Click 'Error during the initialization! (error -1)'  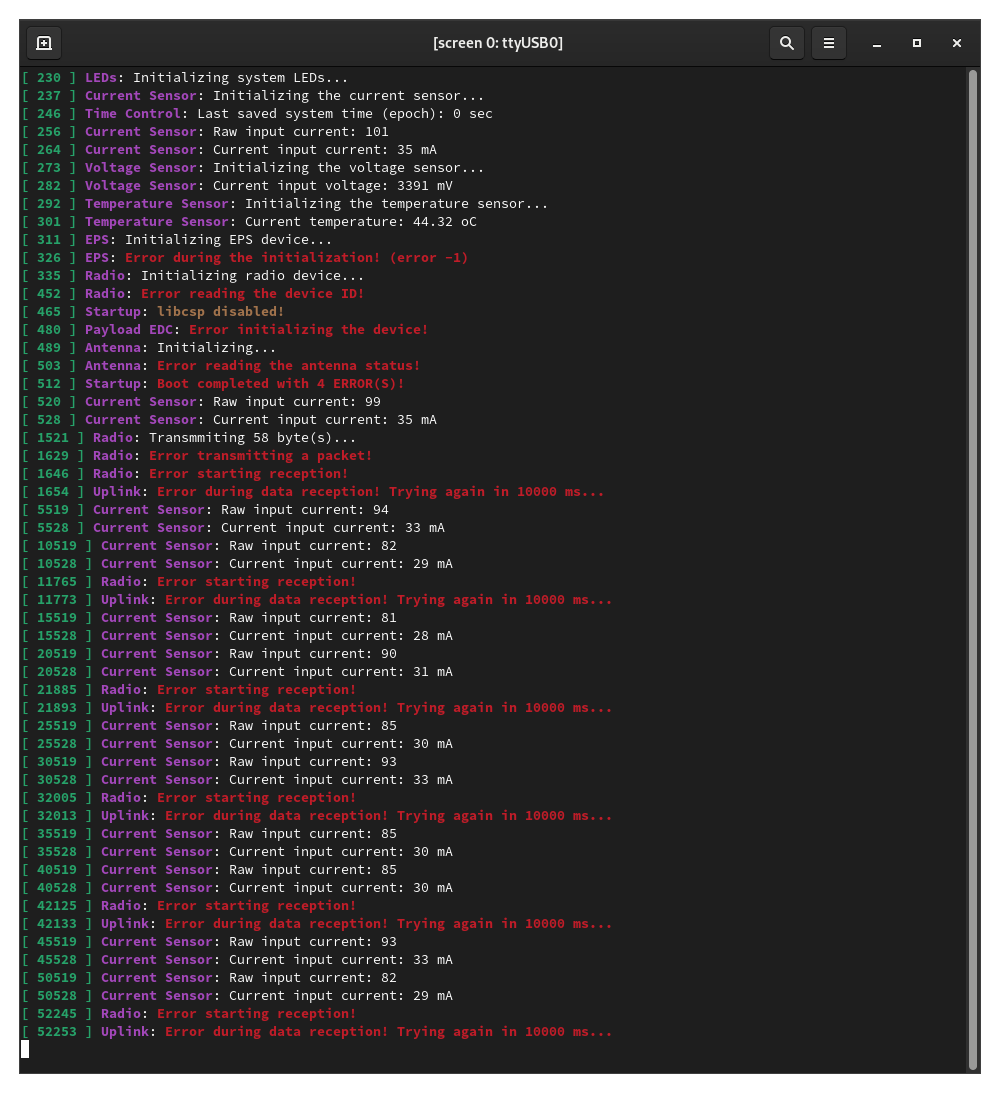click(296, 258)
